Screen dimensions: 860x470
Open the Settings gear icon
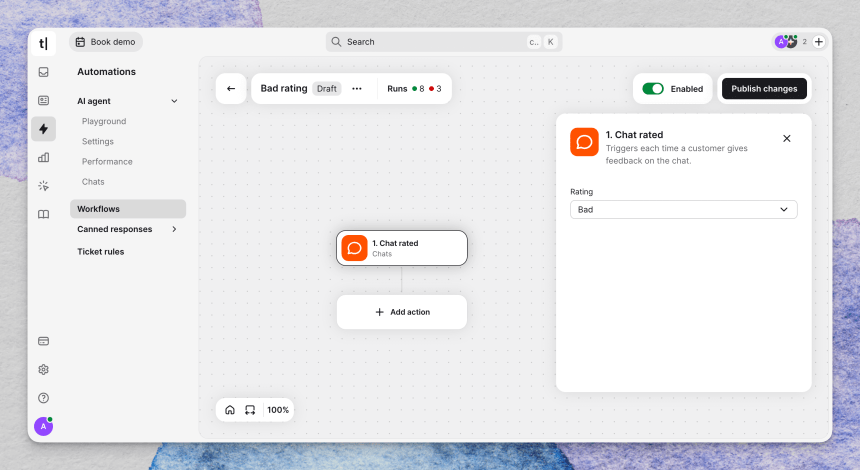43,370
